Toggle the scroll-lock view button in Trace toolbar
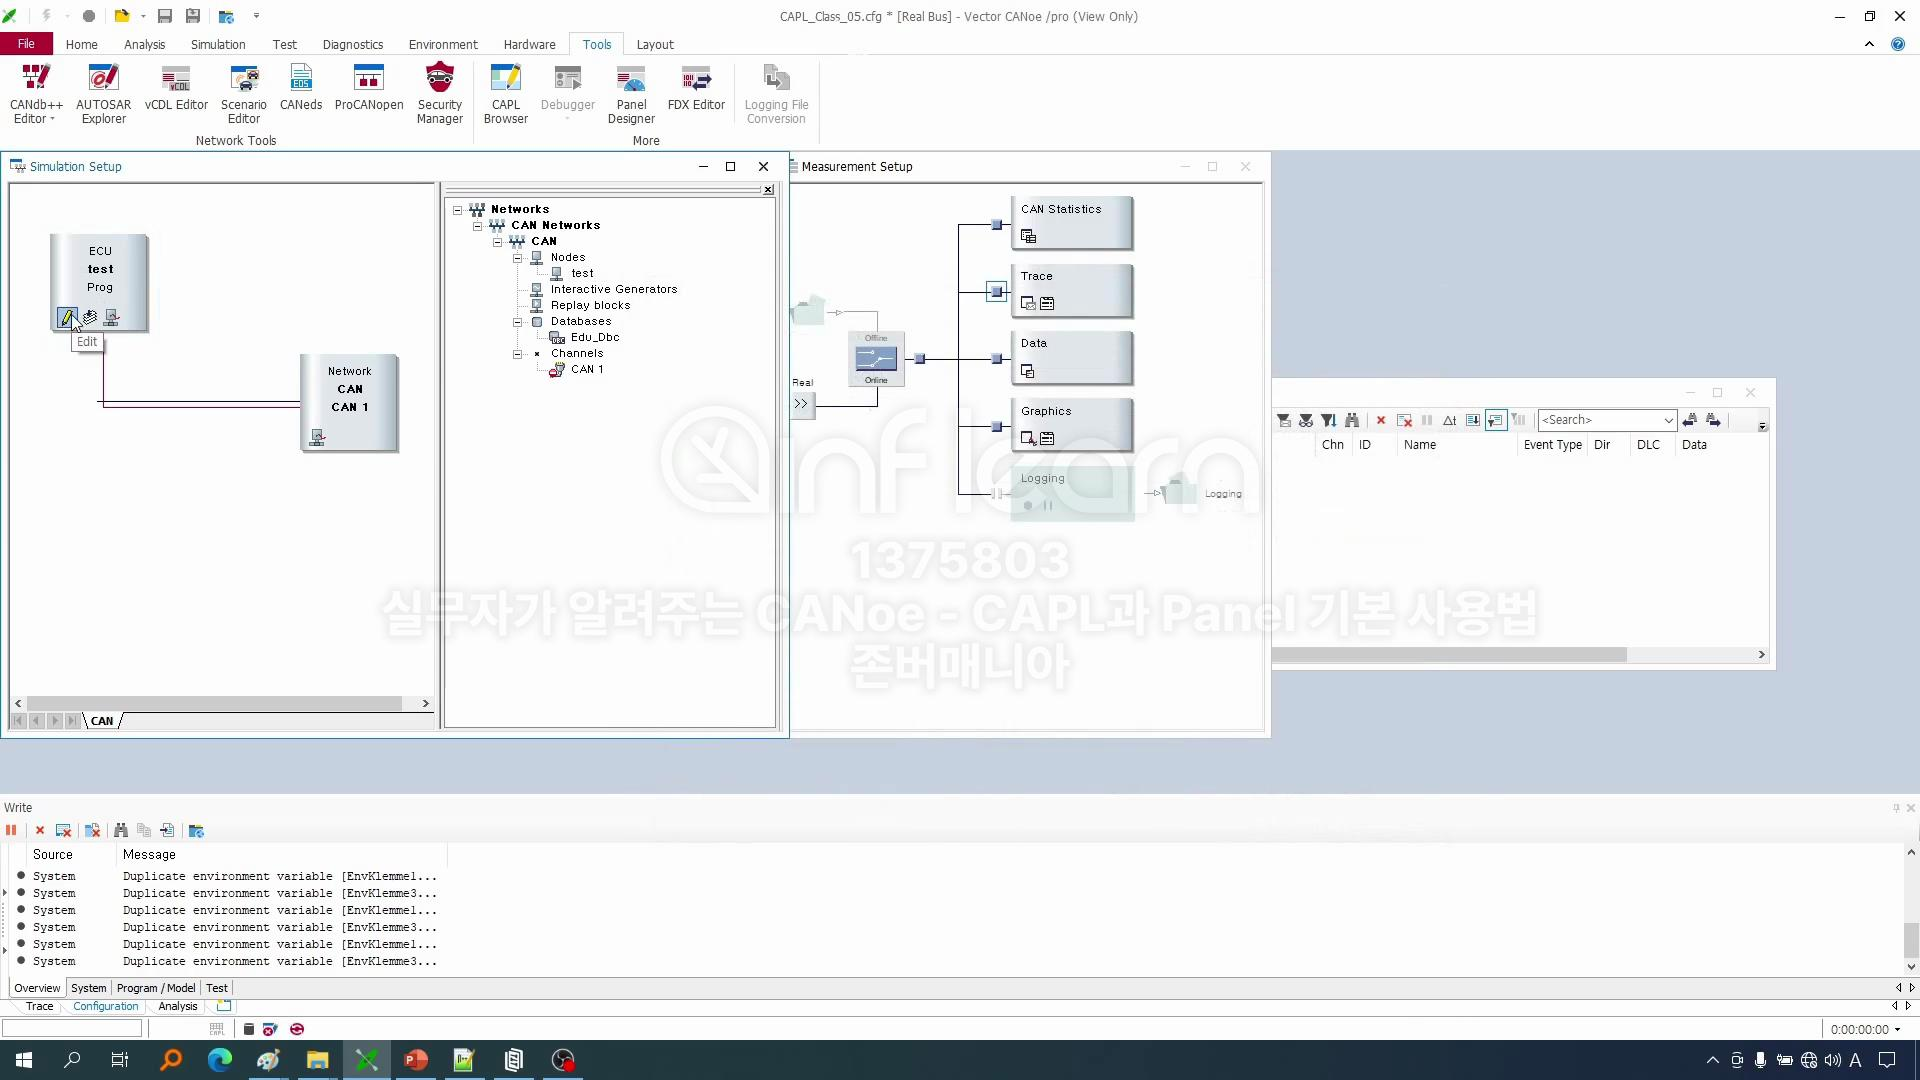The height and width of the screenshot is (1080, 1920). (x=1473, y=420)
